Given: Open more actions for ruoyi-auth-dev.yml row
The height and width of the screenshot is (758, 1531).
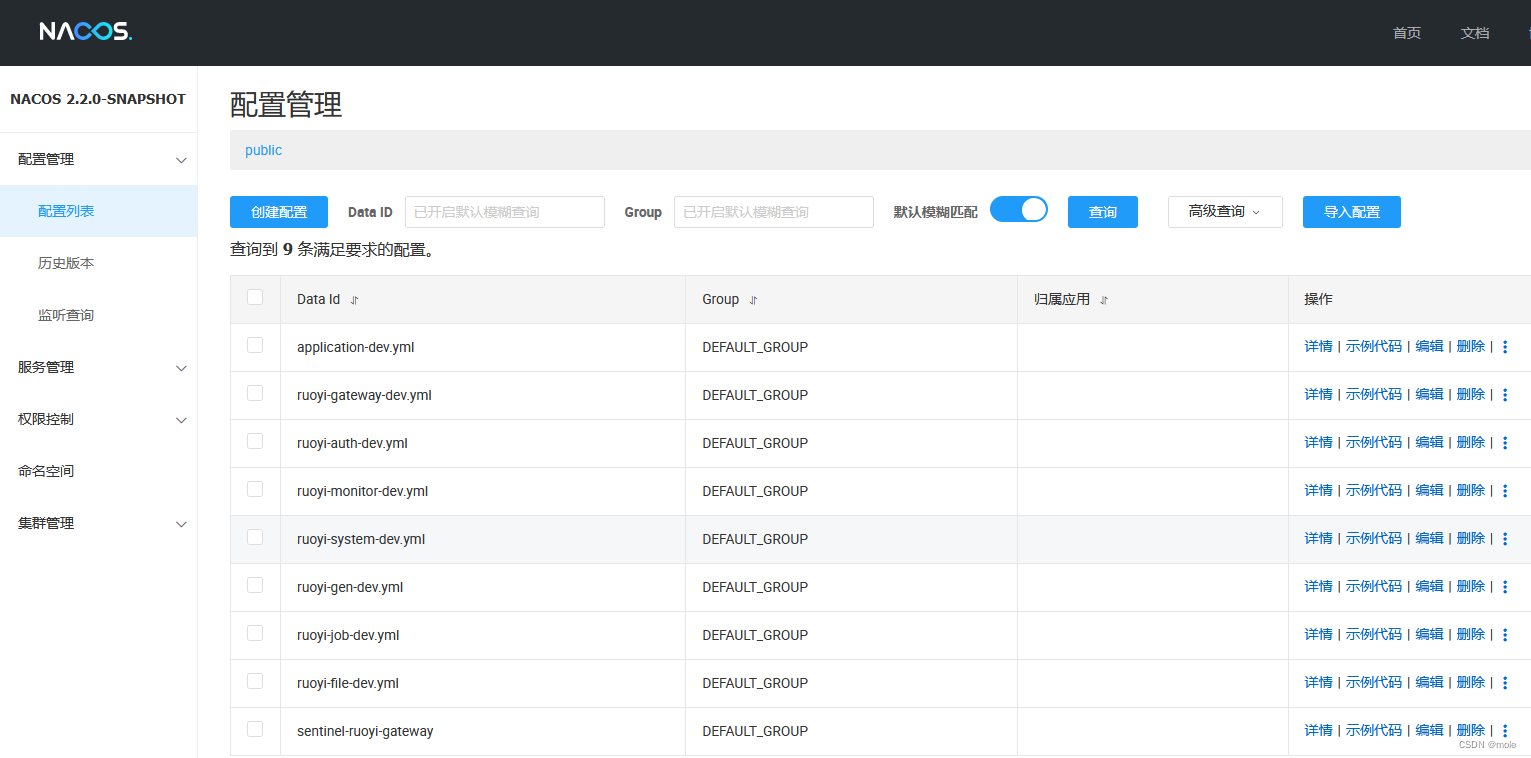Looking at the screenshot, I should click(1505, 442).
